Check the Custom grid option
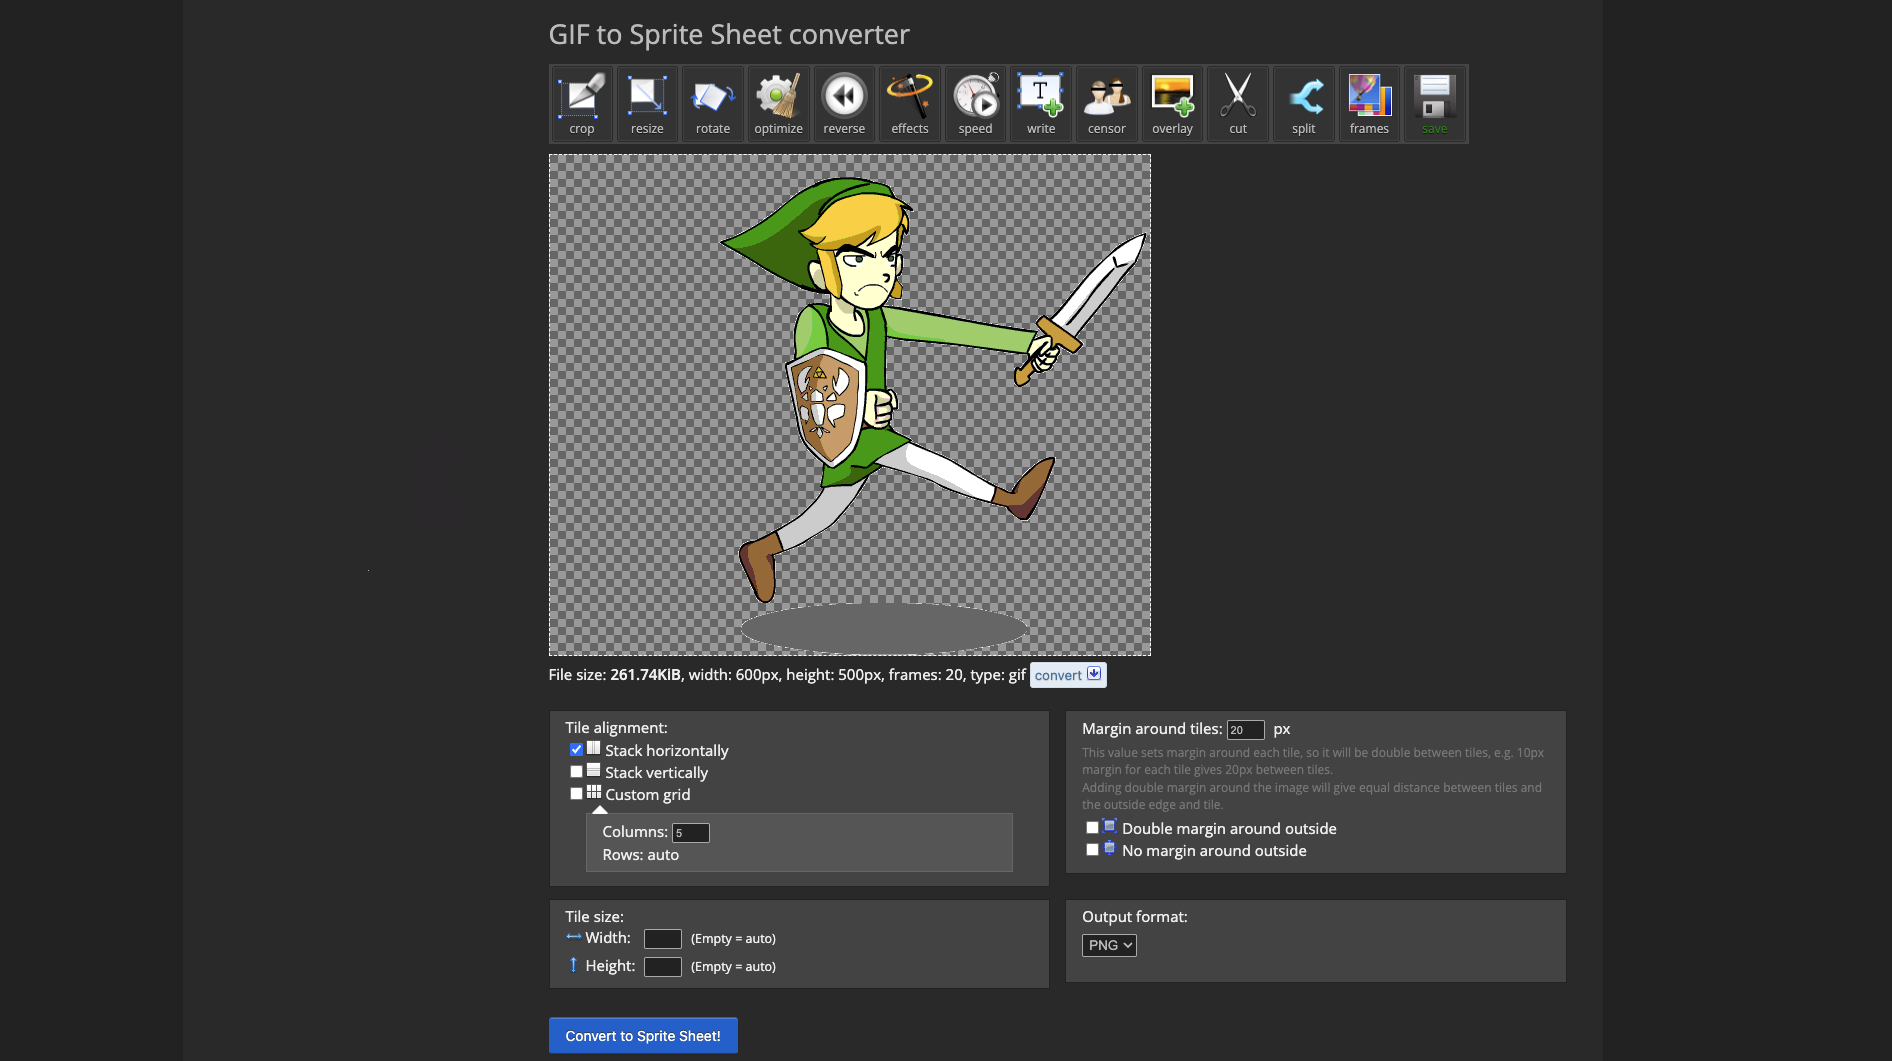This screenshot has height=1061, width=1892. [x=576, y=794]
